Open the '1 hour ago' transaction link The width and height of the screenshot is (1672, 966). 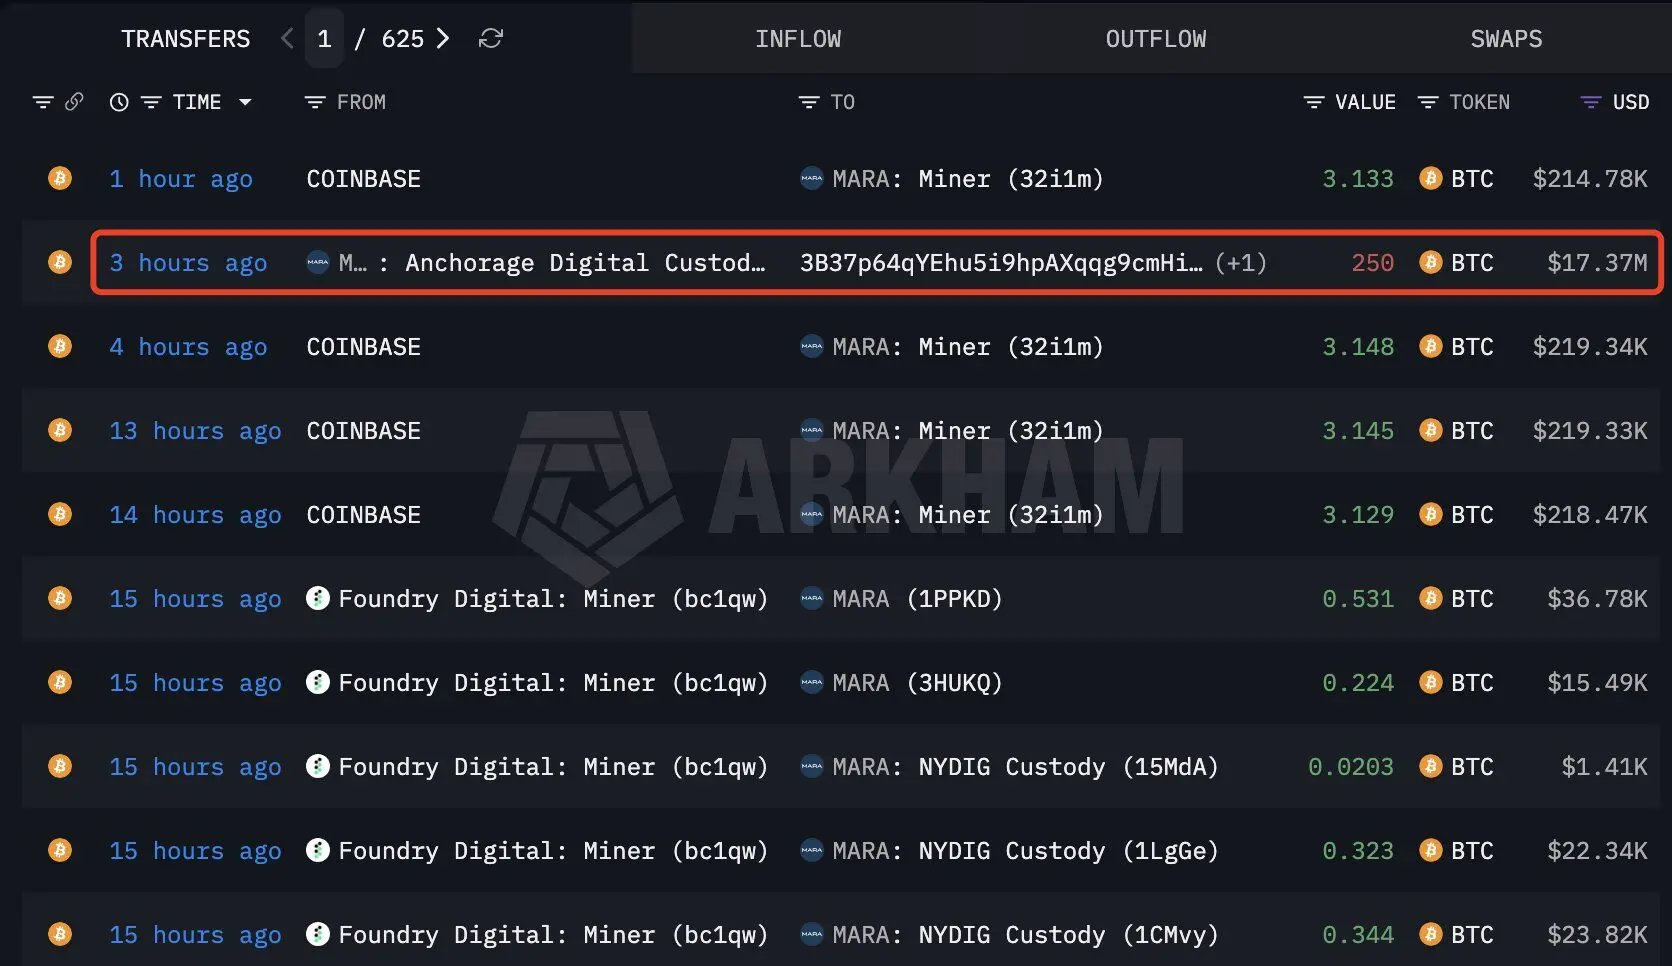click(x=181, y=179)
